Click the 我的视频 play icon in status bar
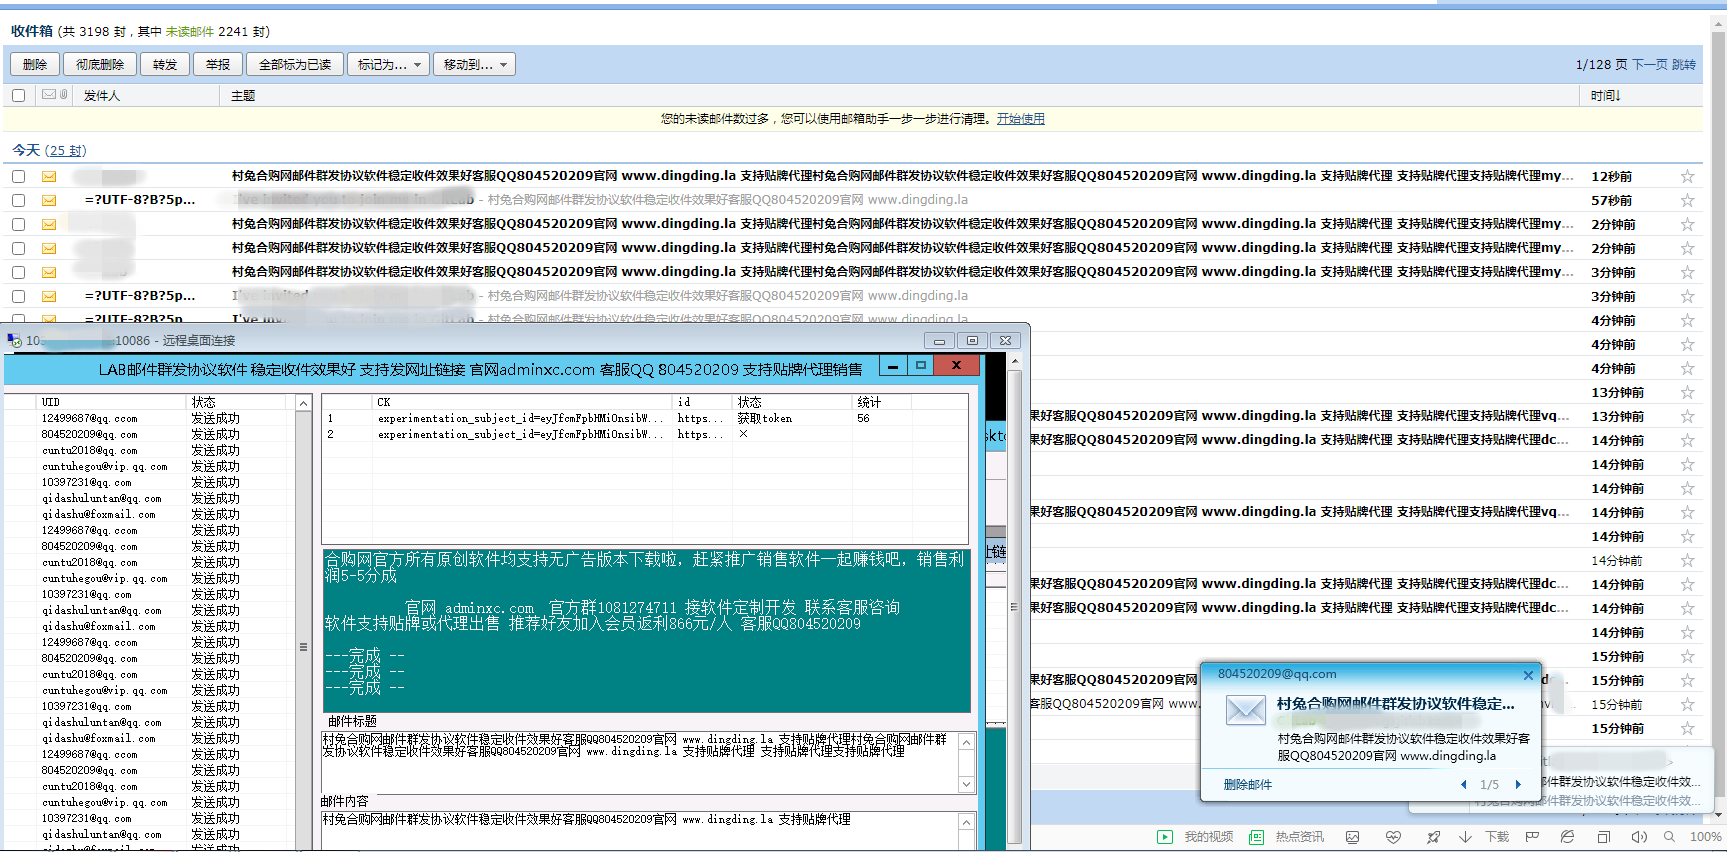Viewport: 1727px width, 852px height. 1165,837
